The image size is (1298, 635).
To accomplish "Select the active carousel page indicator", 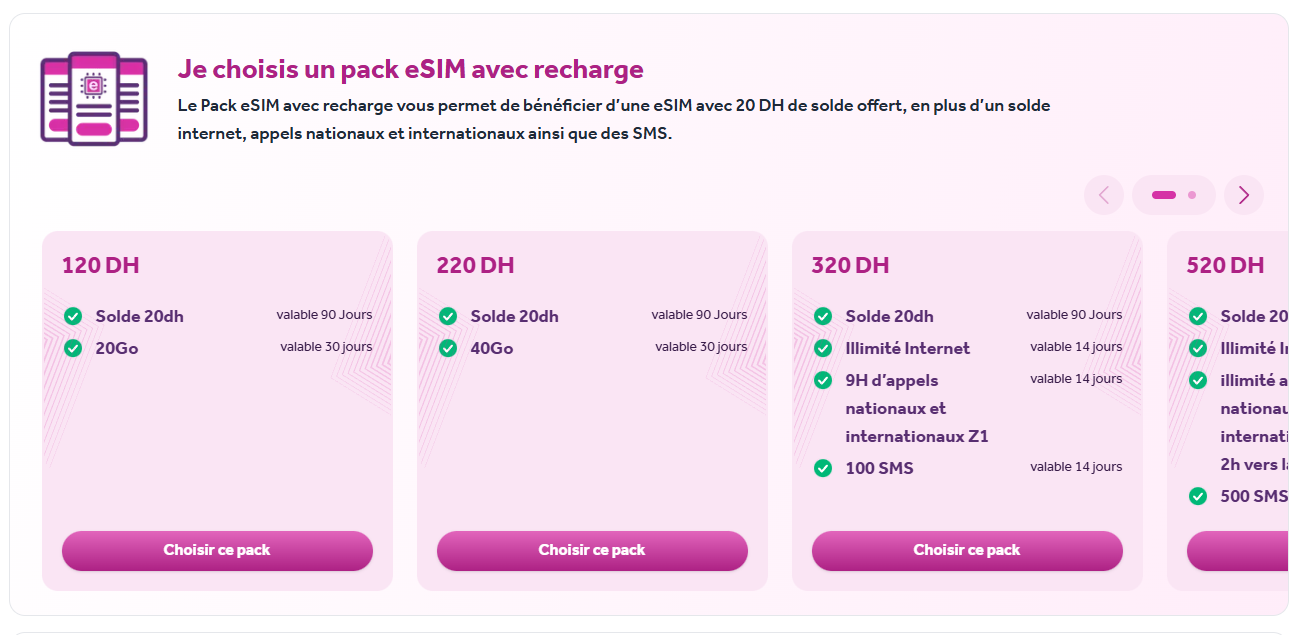I will coord(1164,195).
